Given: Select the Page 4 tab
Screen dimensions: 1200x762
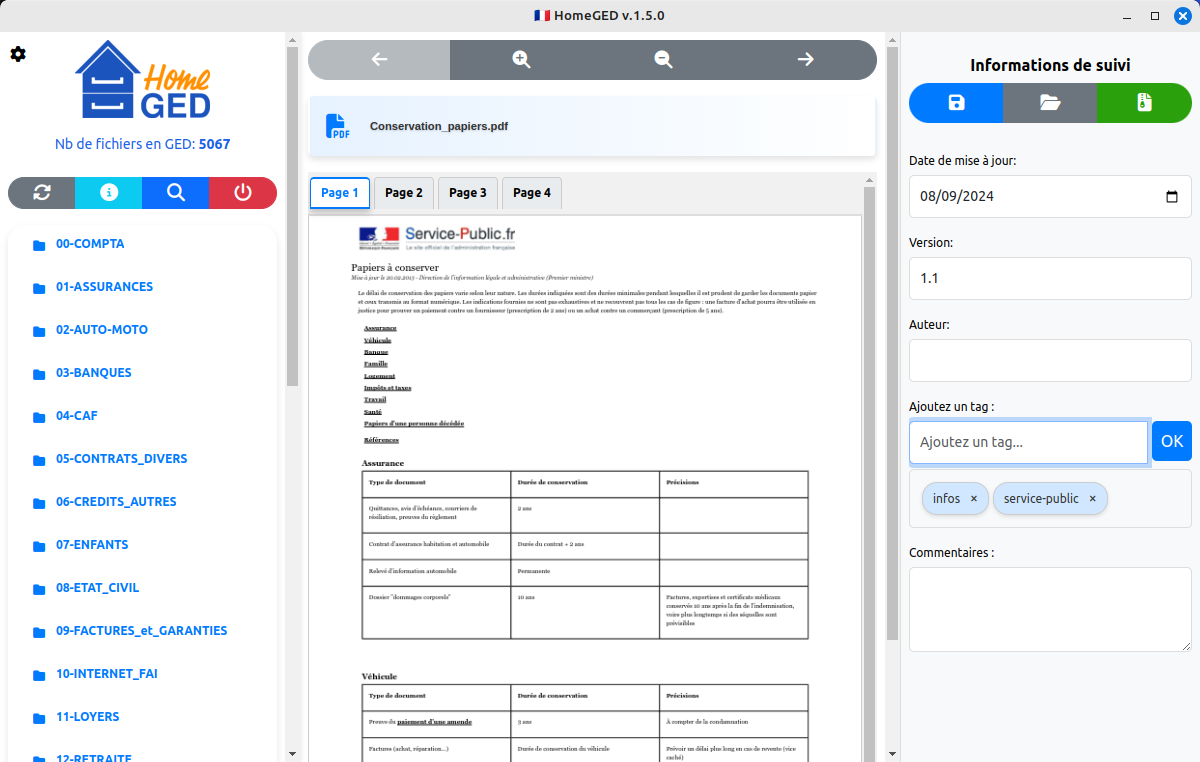Looking at the screenshot, I should tap(532, 193).
